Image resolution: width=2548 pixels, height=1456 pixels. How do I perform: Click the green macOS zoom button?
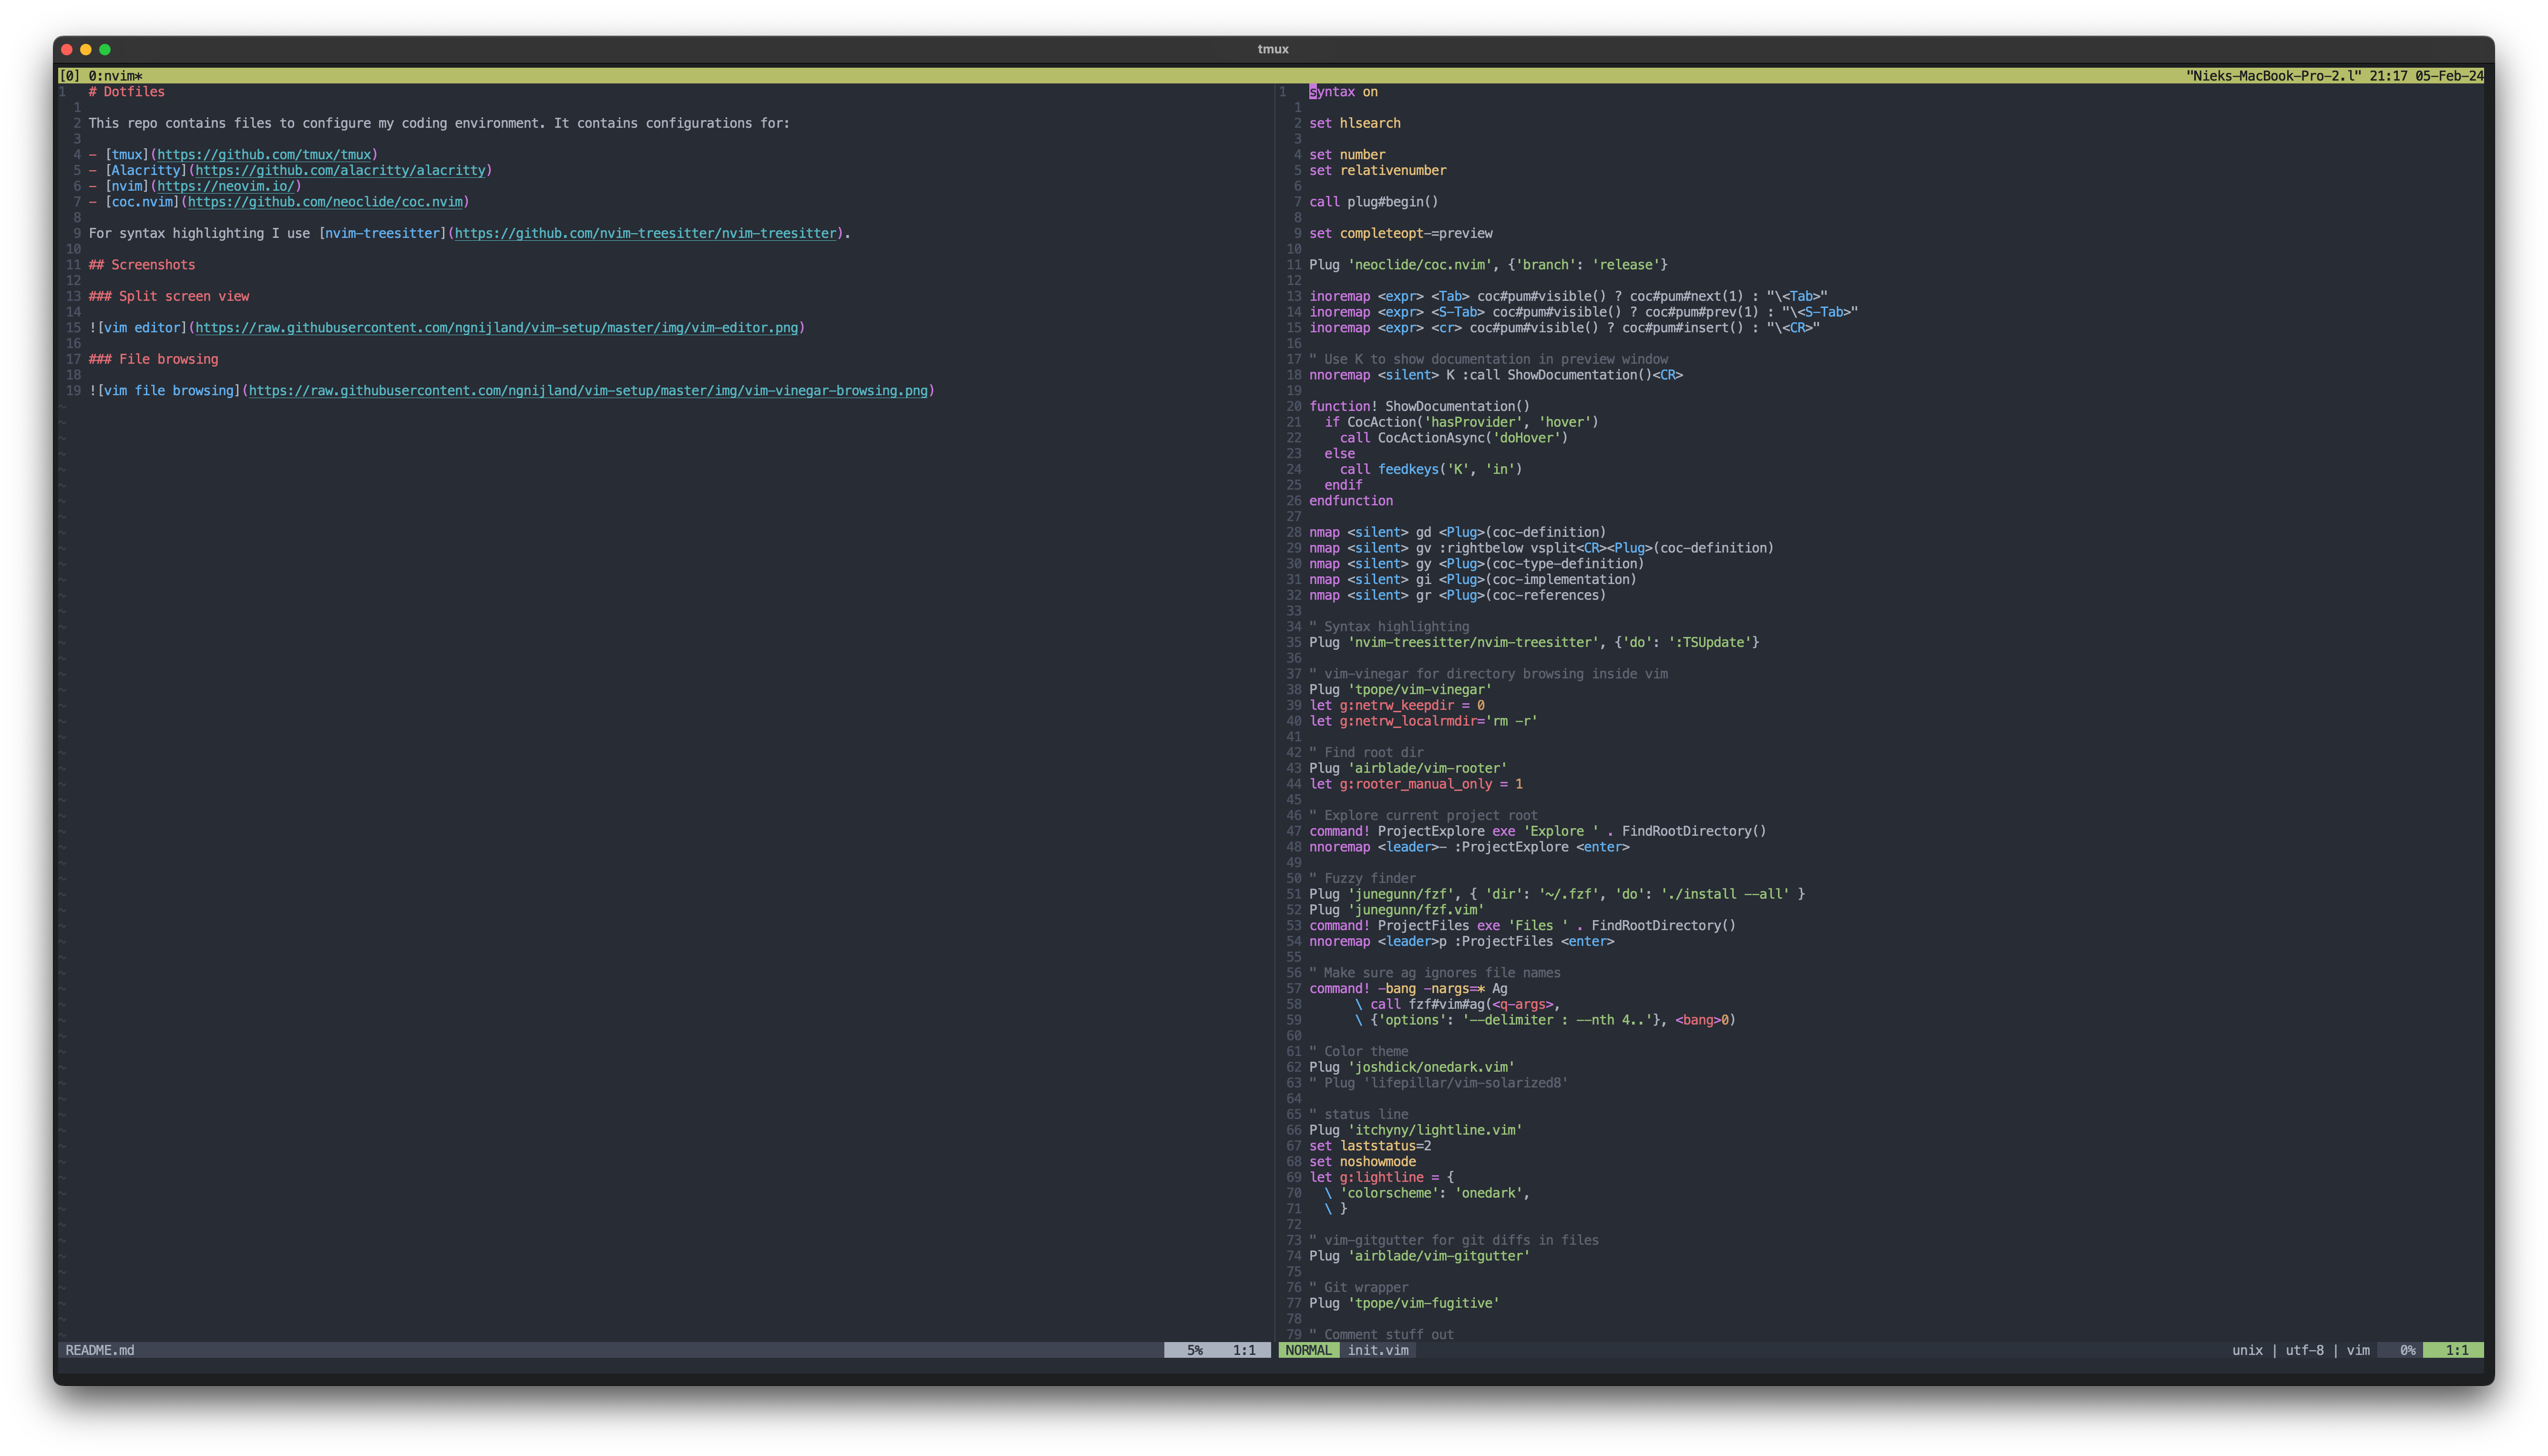pyautogui.click(x=105, y=49)
